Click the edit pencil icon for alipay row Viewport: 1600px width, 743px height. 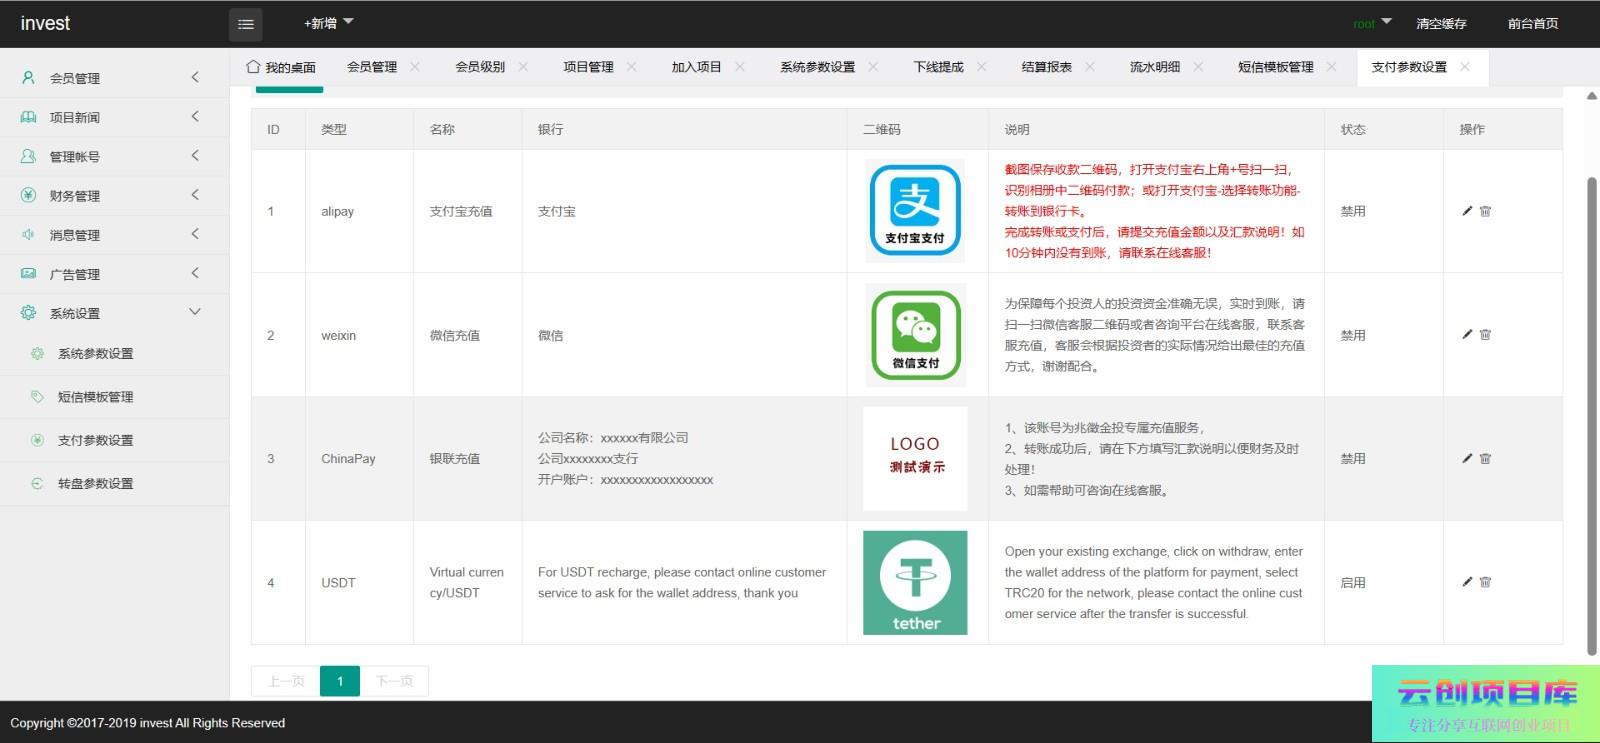point(1467,211)
